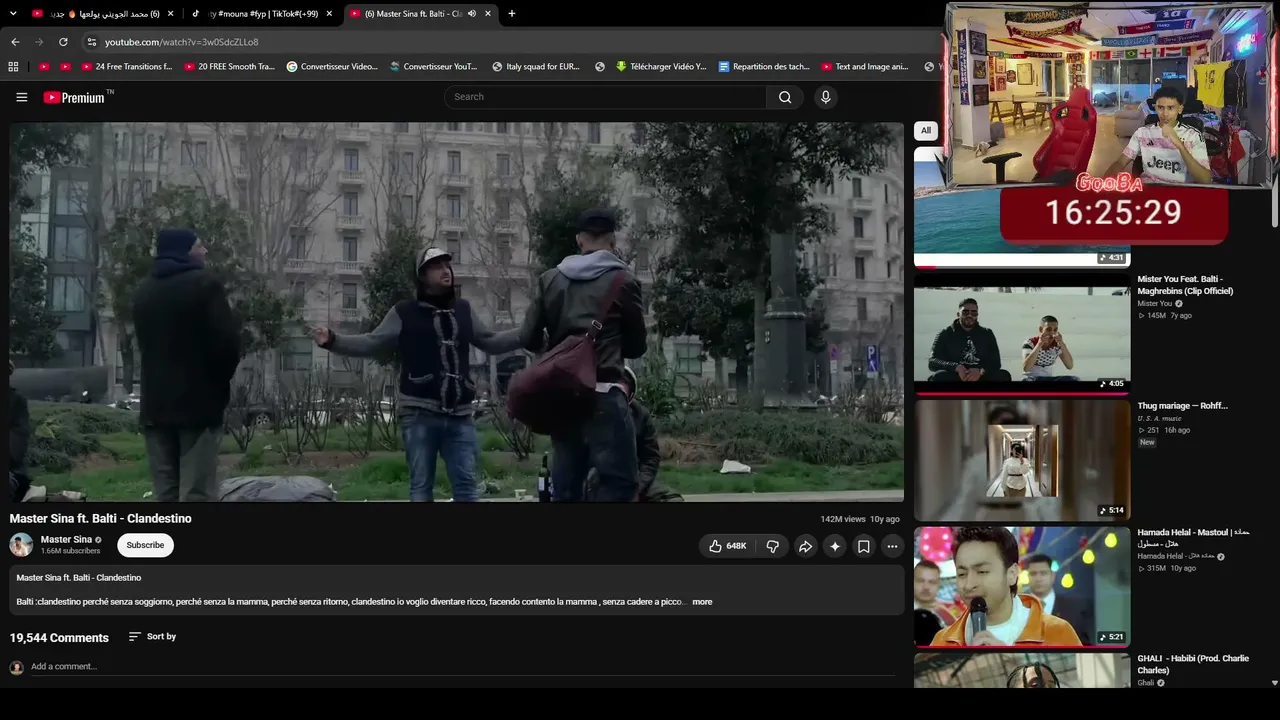The height and width of the screenshot is (720, 1280).
Task: Like the video with thumbs up
Action: coord(727,546)
